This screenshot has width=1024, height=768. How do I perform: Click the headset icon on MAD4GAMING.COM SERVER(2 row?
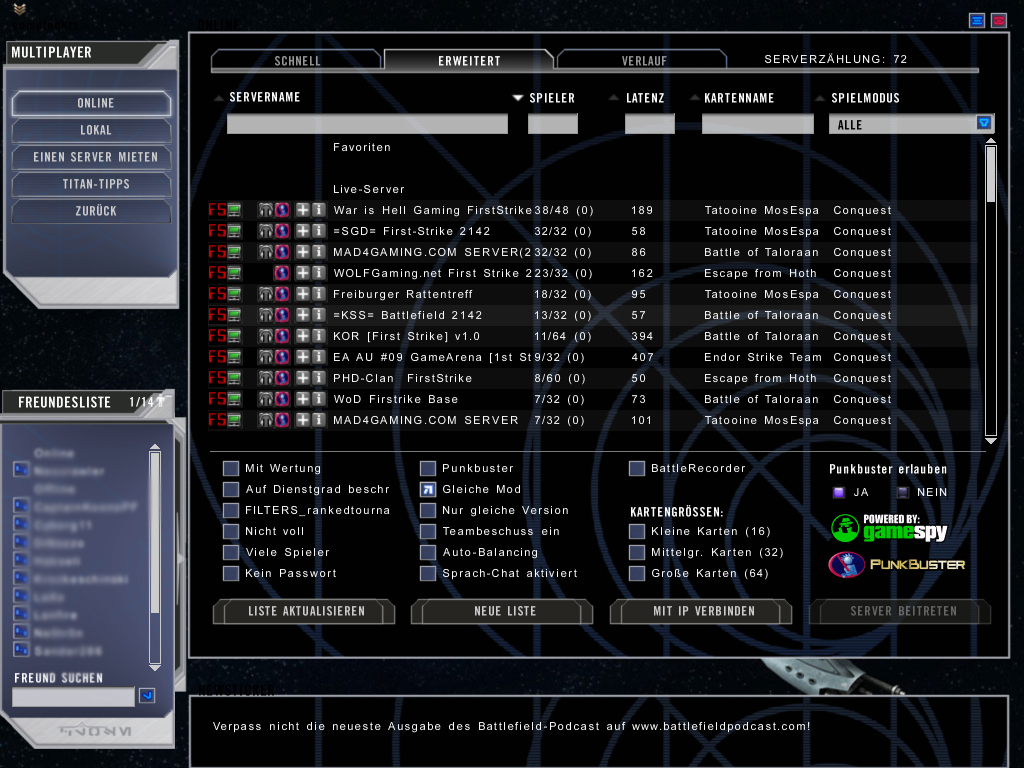pos(265,252)
